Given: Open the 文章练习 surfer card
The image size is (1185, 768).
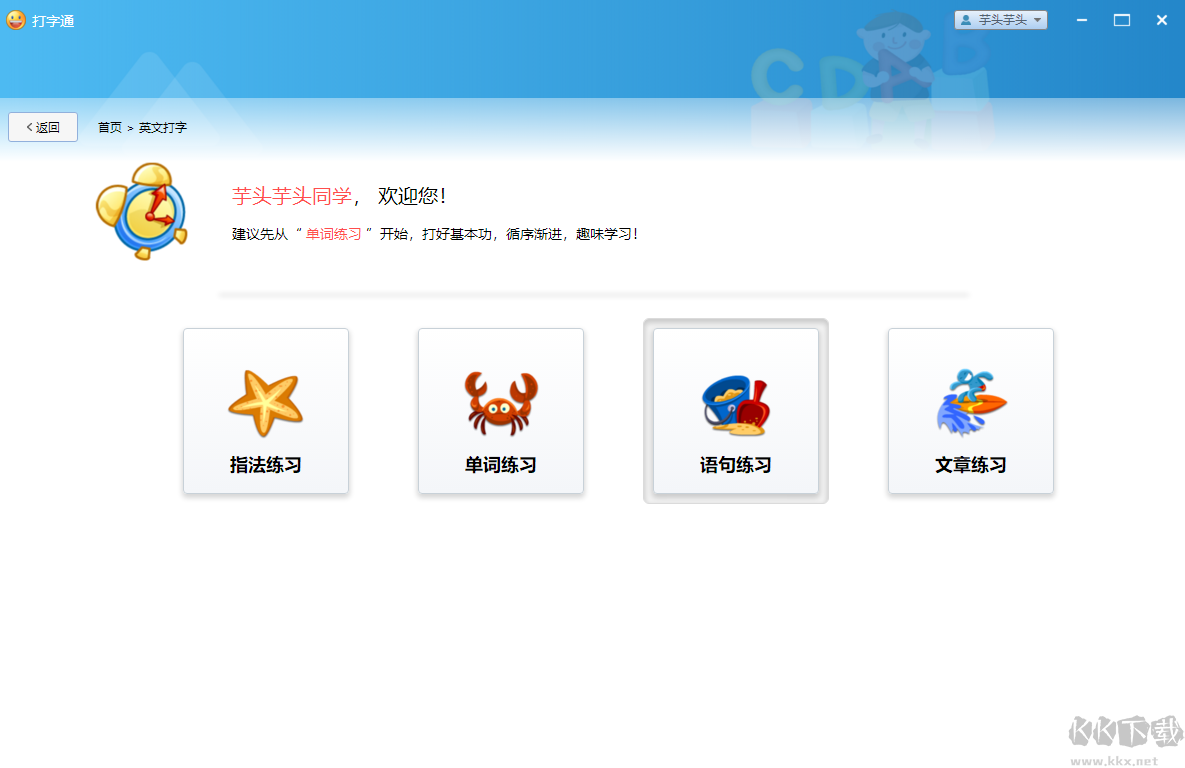Looking at the screenshot, I should click(x=970, y=410).
